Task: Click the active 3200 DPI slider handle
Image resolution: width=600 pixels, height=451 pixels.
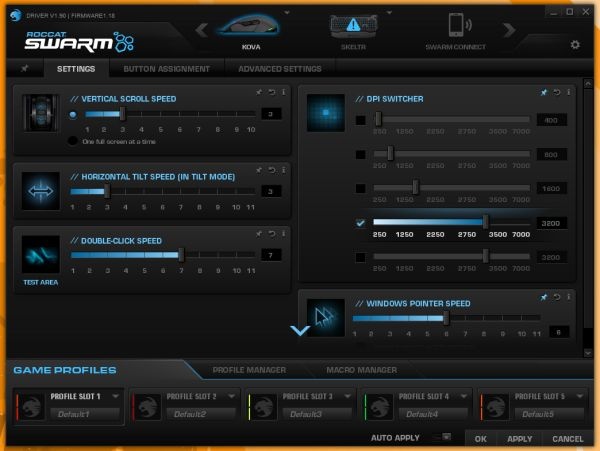Action: pyautogui.click(x=485, y=221)
